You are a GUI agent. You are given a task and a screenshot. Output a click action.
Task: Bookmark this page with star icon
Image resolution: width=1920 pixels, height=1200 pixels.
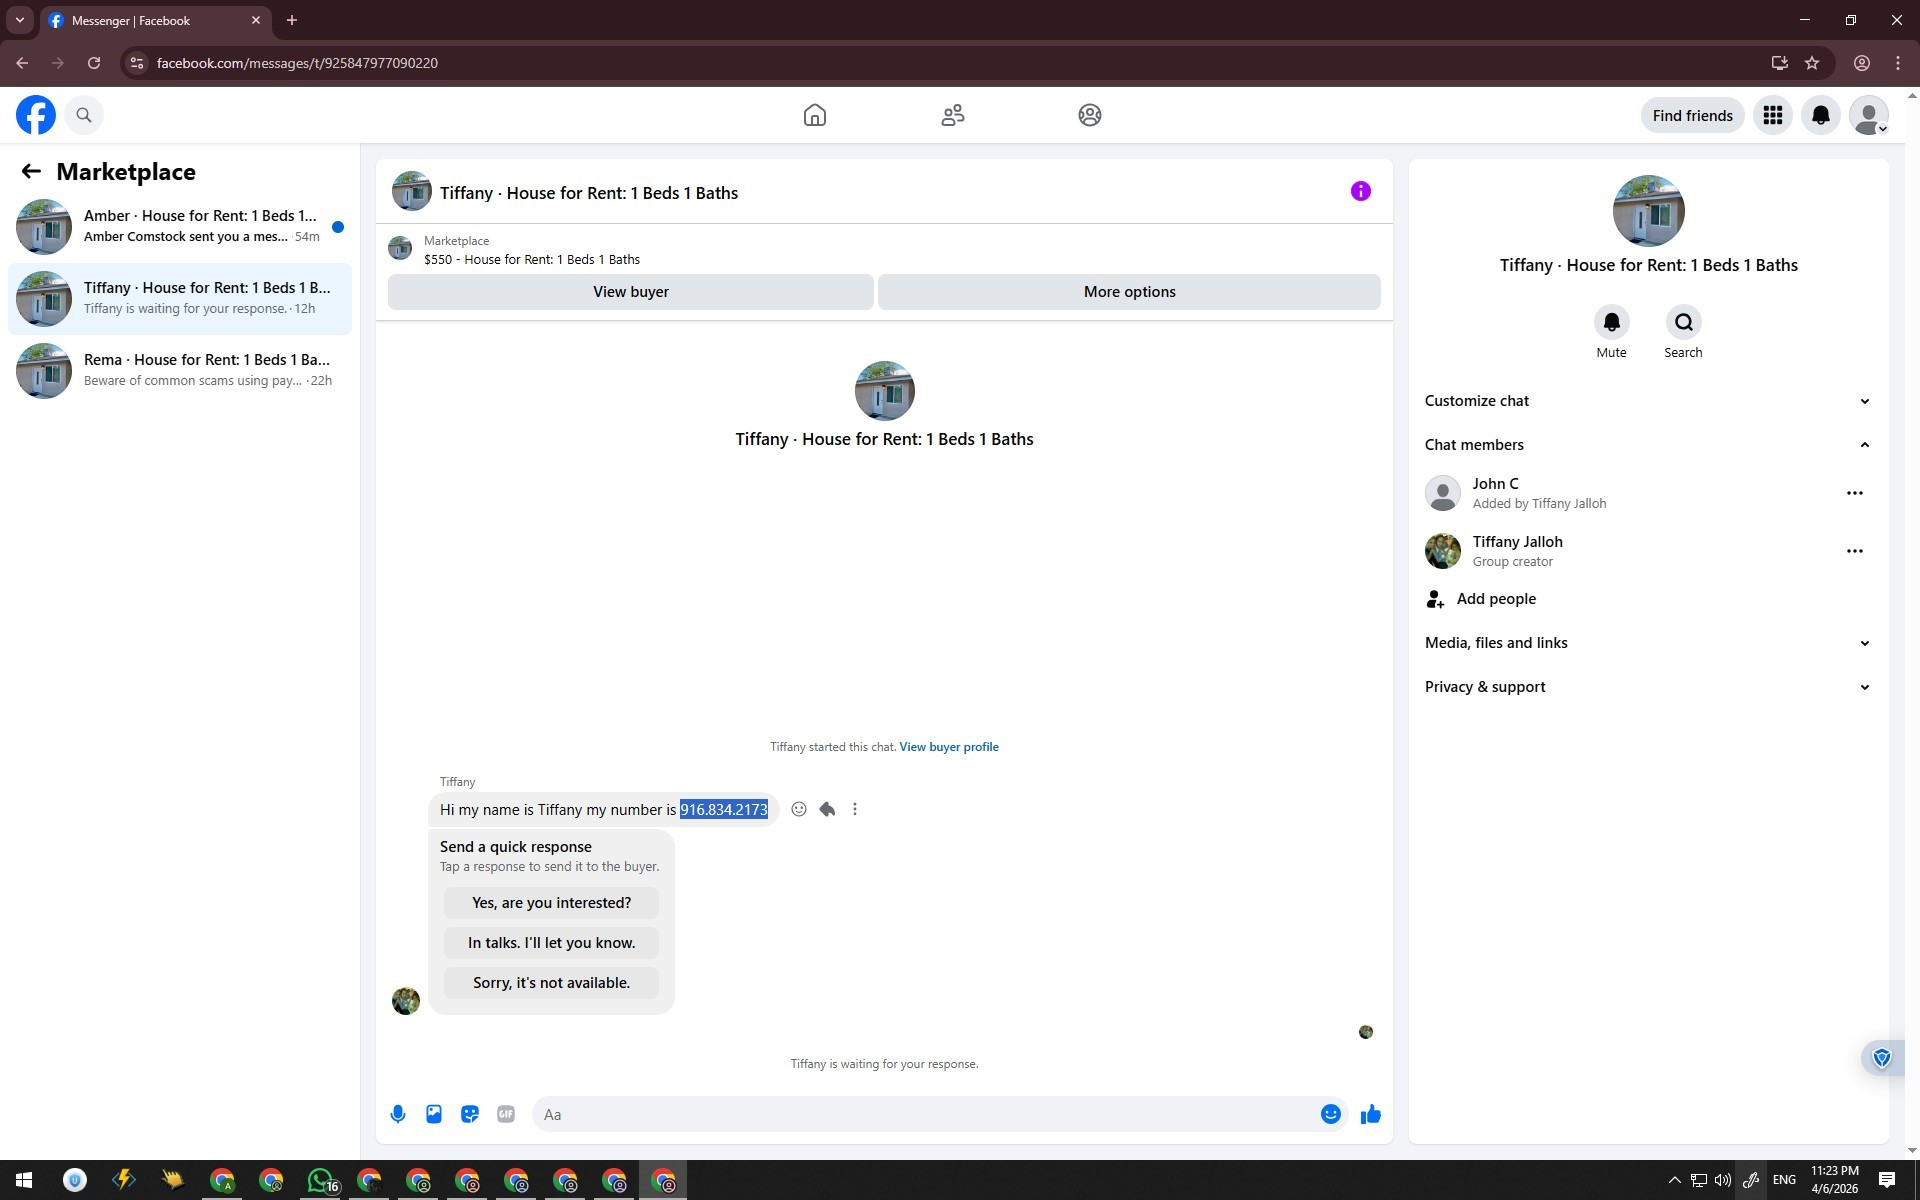(1812, 63)
